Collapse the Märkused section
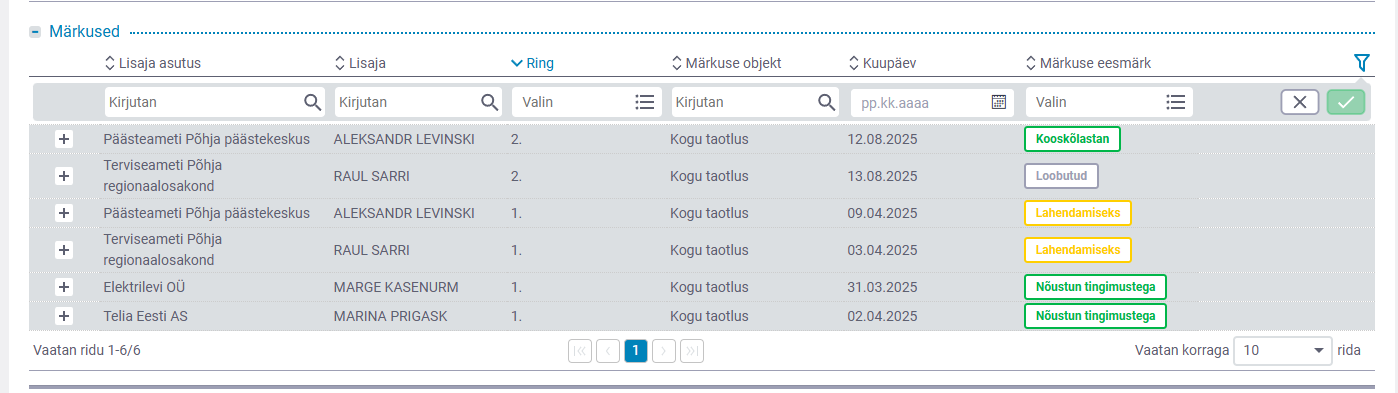 tap(35, 32)
